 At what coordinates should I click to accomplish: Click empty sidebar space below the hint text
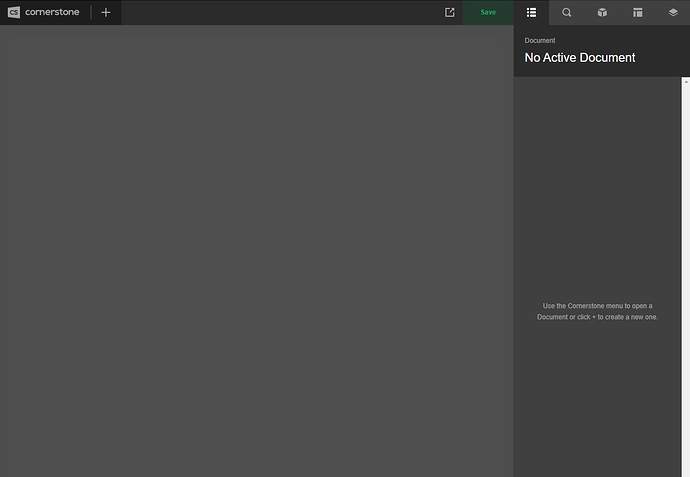(597, 400)
